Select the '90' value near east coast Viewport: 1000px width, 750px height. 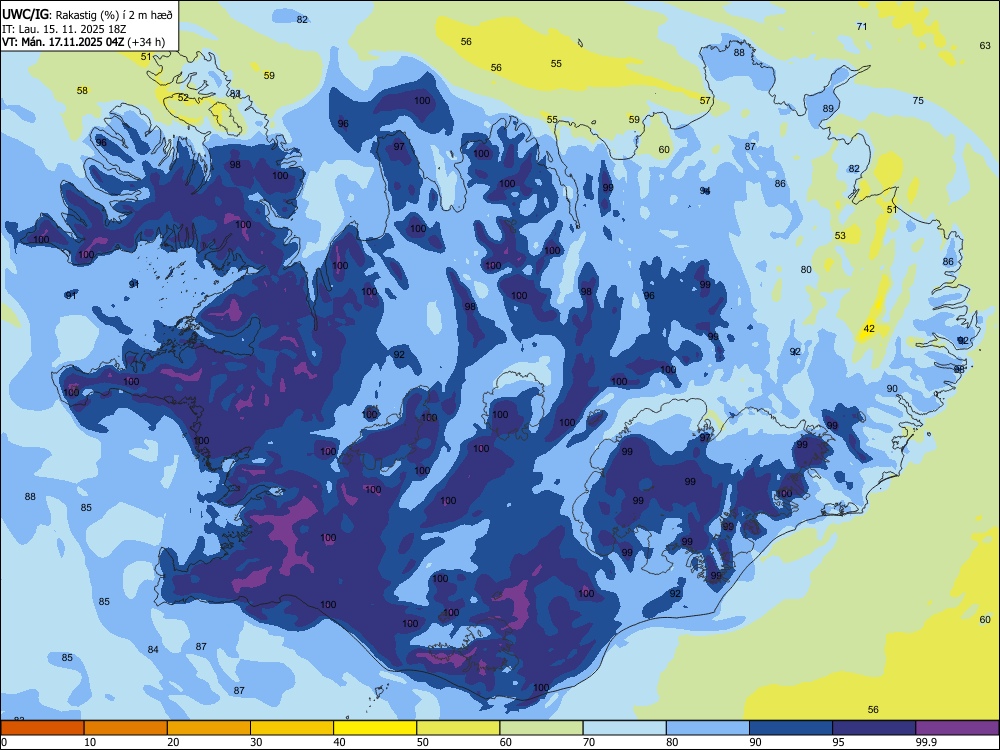(x=892, y=389)
